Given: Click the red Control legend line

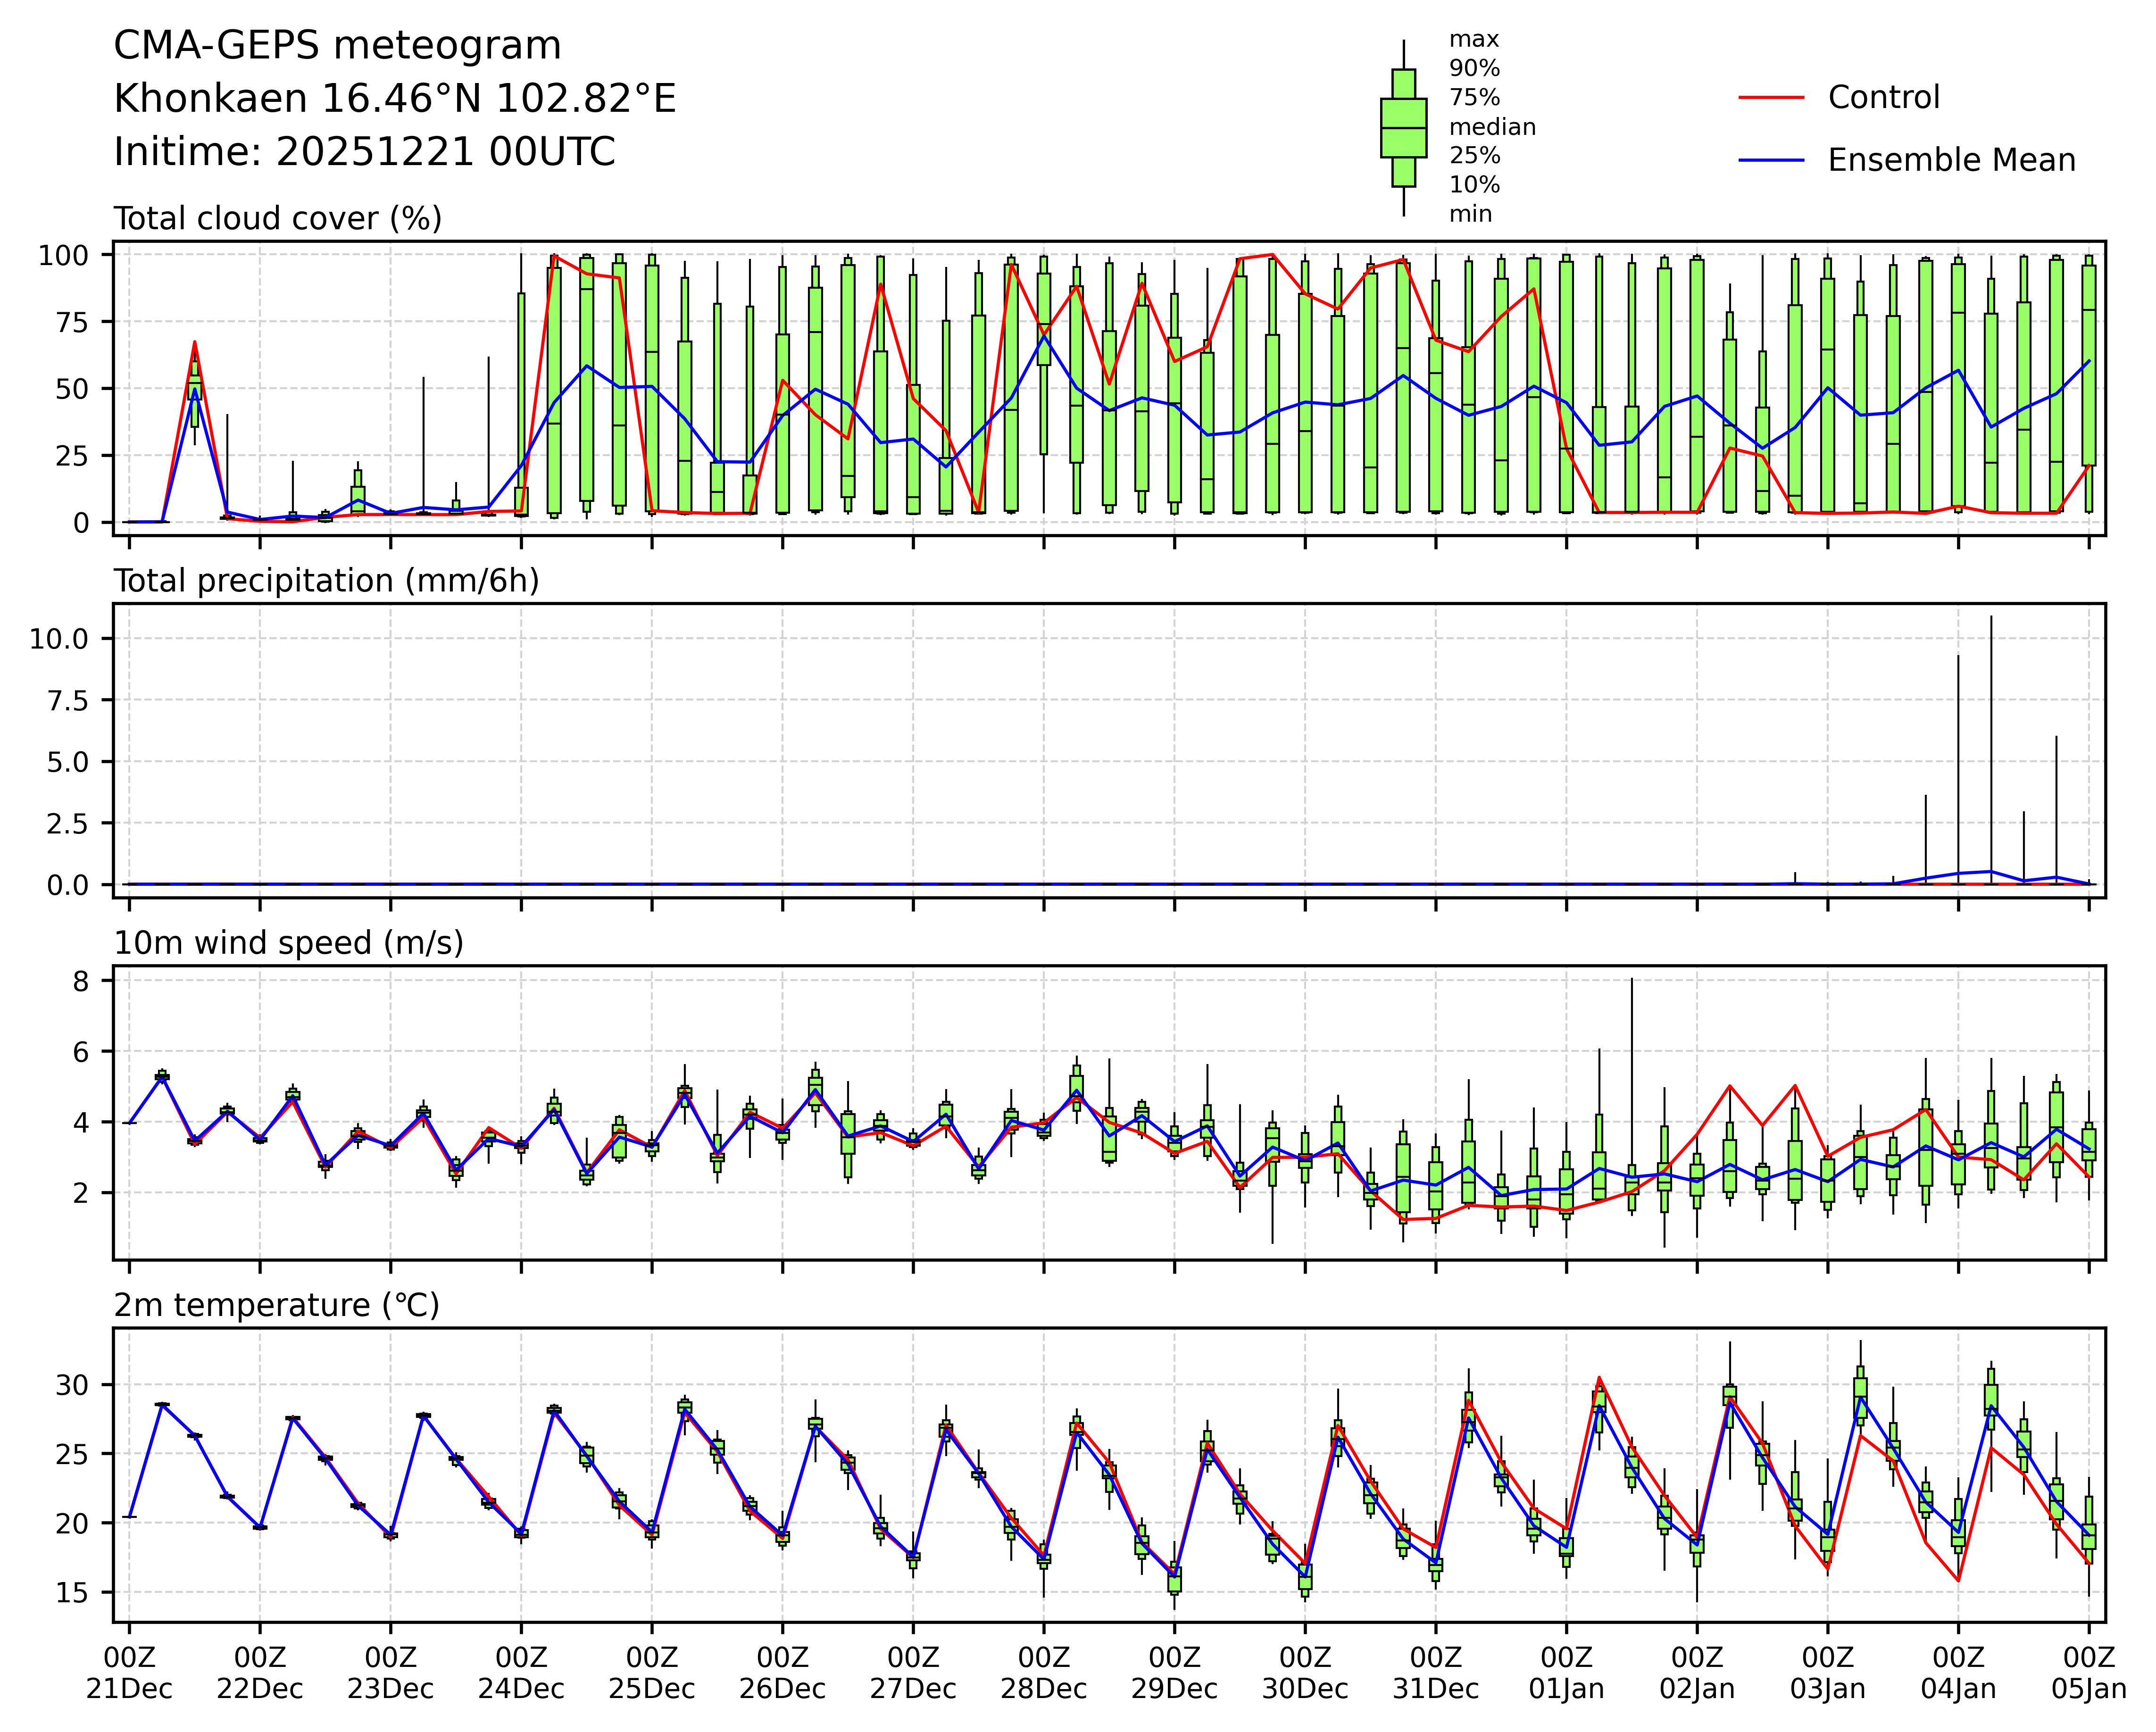Looking at the screenshot, I should 1771,98.
